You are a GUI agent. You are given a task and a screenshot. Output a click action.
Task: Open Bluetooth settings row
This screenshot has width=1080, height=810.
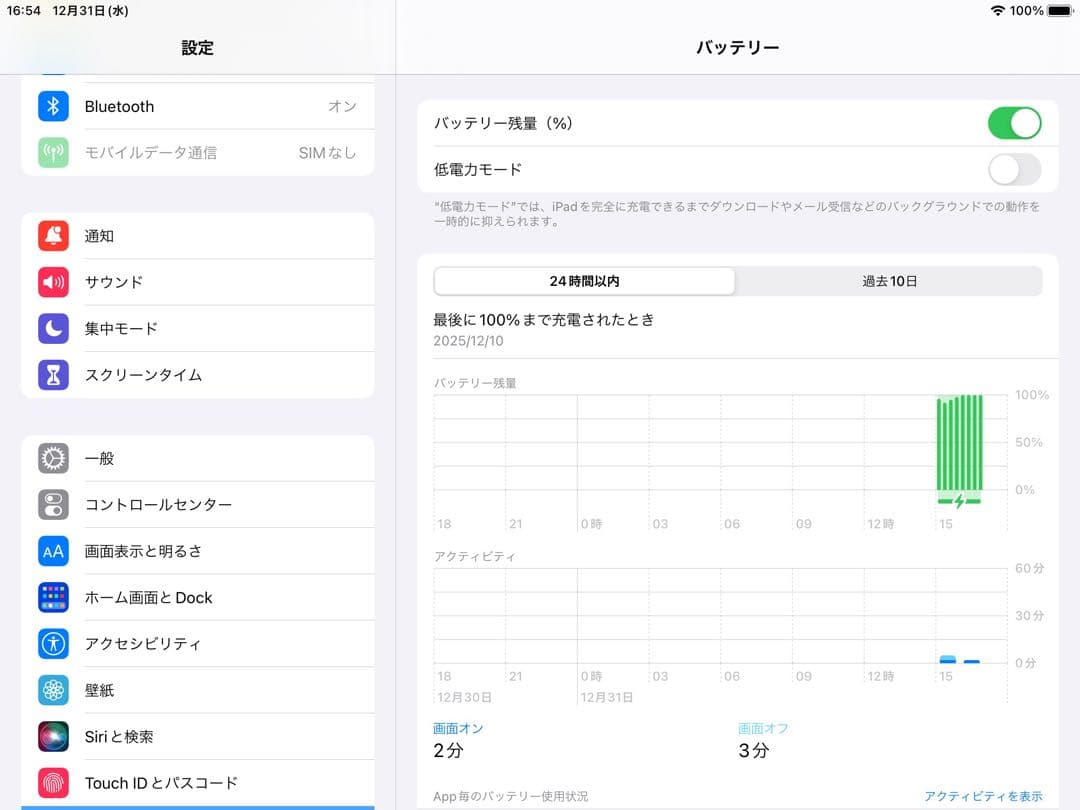(198, 106)
